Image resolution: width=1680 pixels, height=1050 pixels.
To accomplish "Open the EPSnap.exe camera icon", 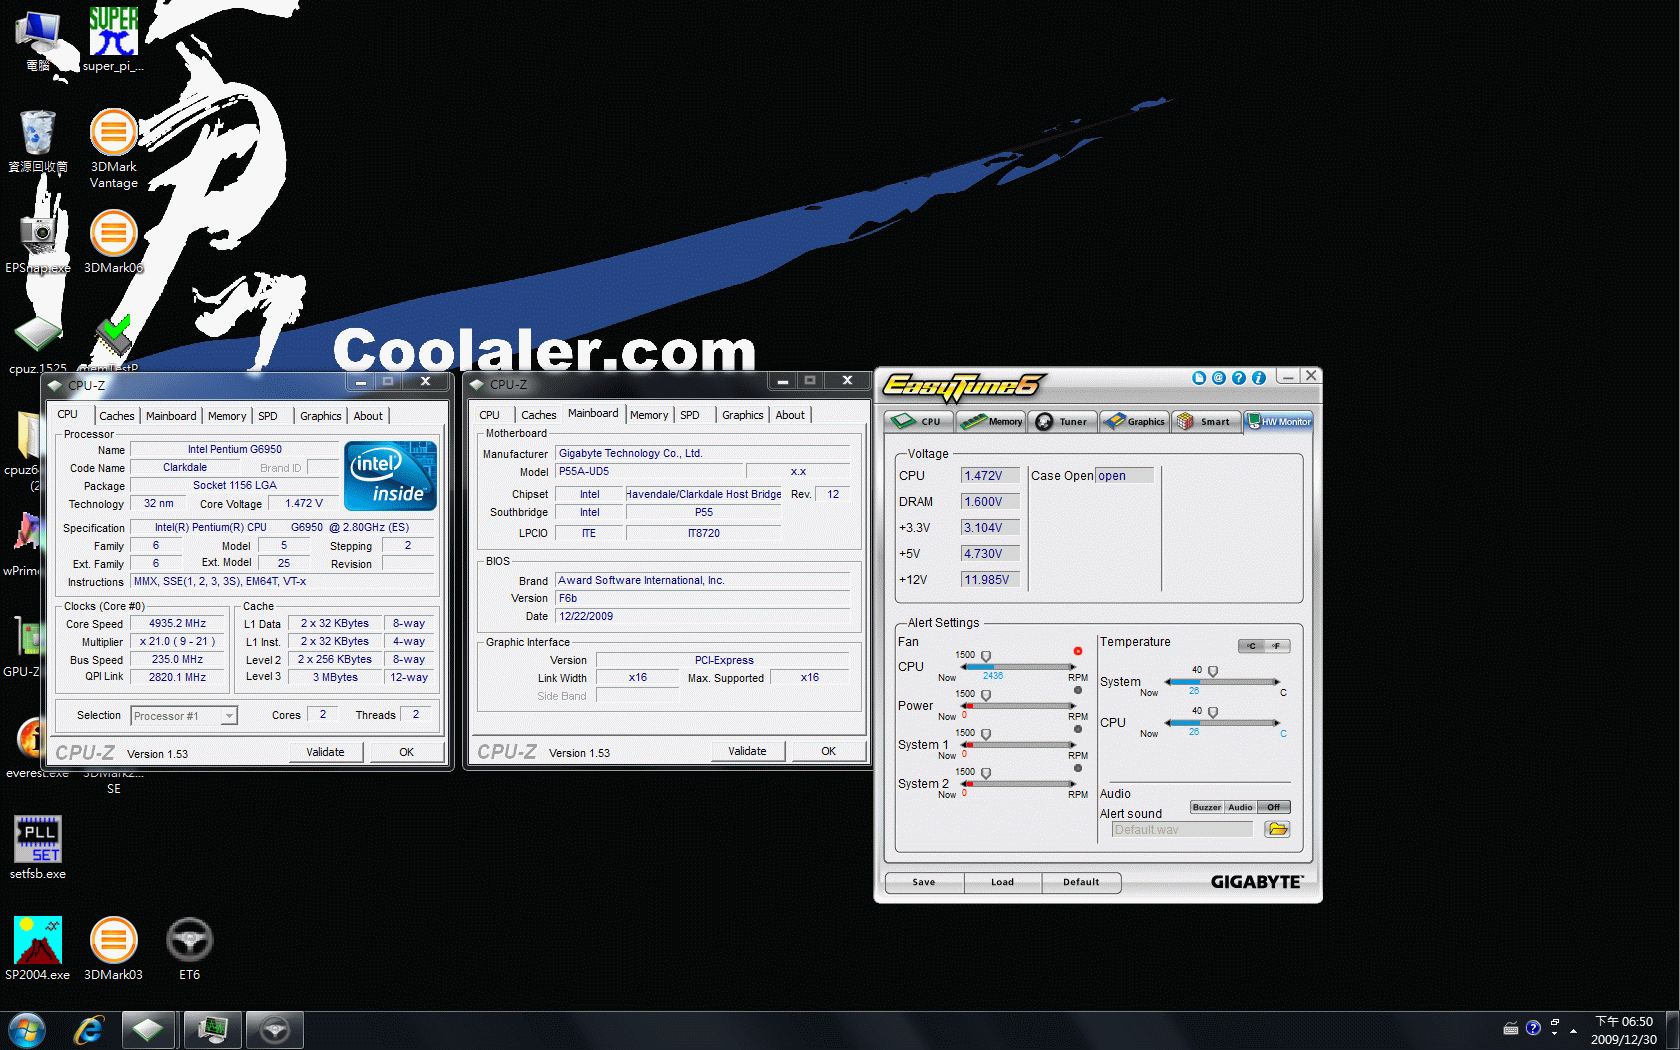I will pos(38,241).
